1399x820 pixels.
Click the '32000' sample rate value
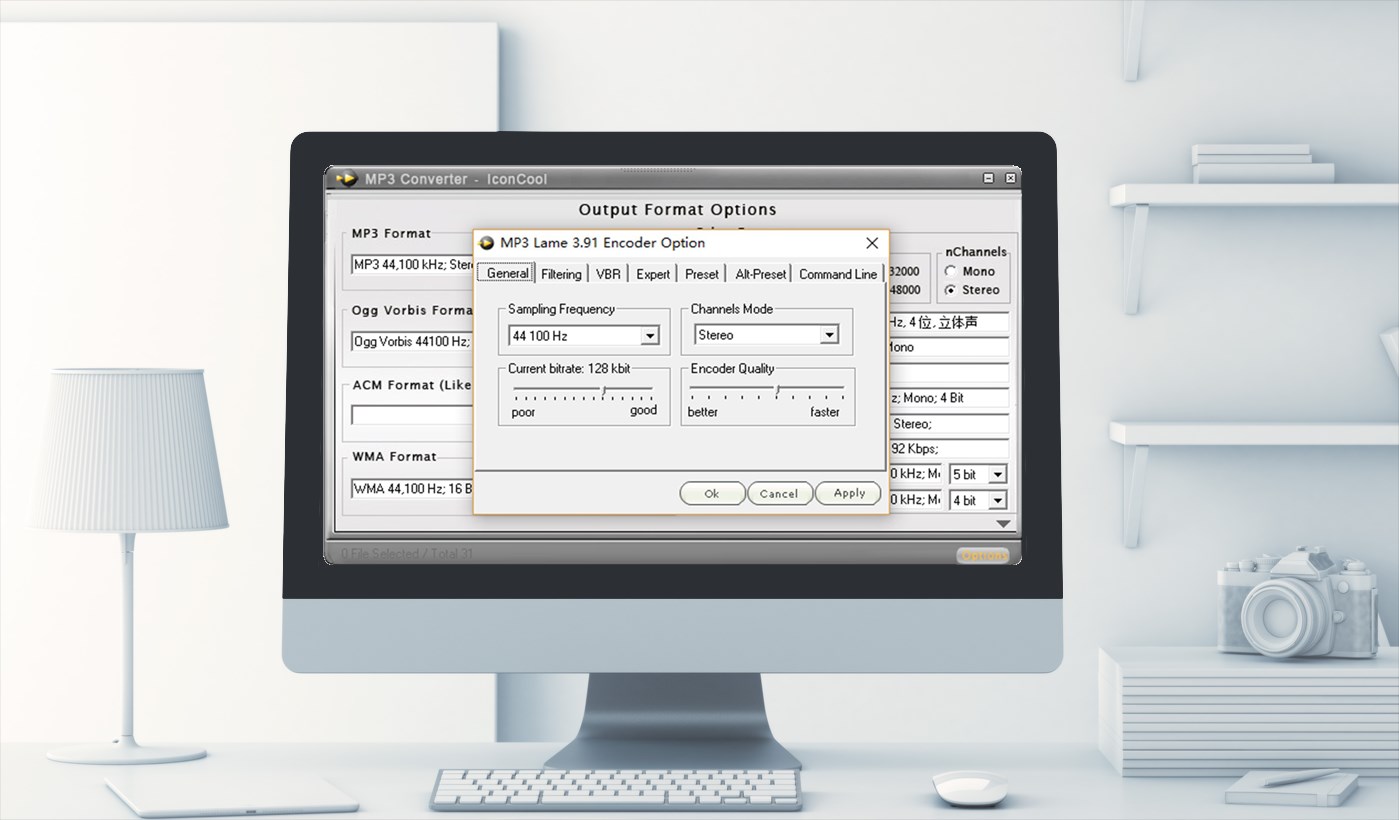[904, 271]
